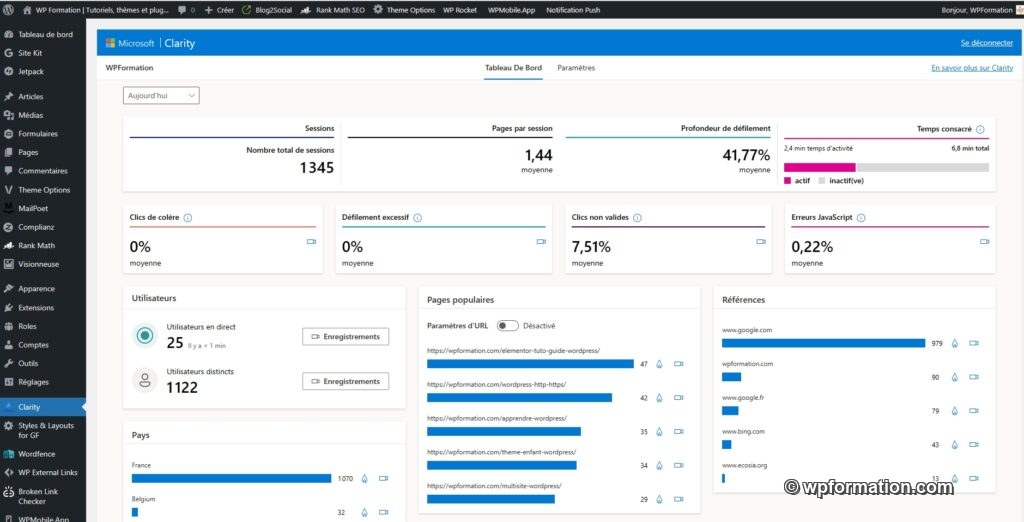Image resolution: width=1024 pixels, height=522 pixels.
Task: Open Wordfence menu
Action: point(42,454)
